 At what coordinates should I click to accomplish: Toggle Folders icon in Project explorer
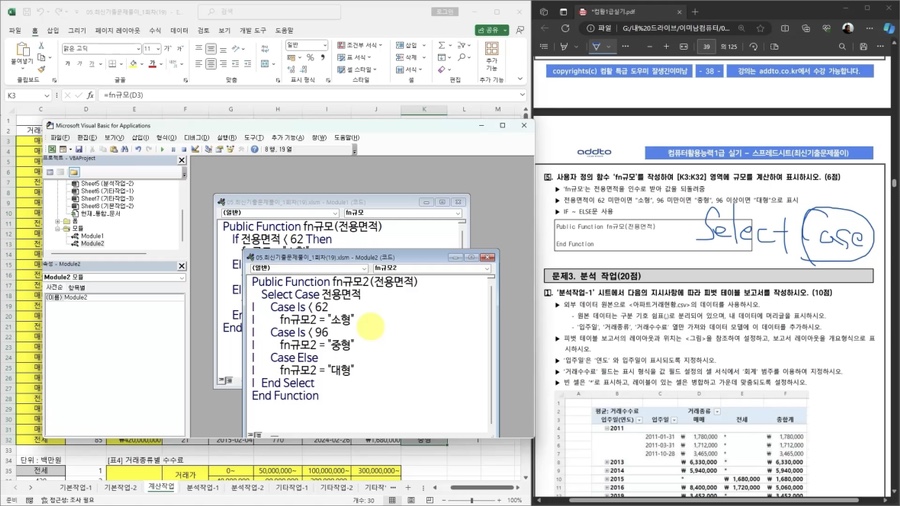coord(74,172)
